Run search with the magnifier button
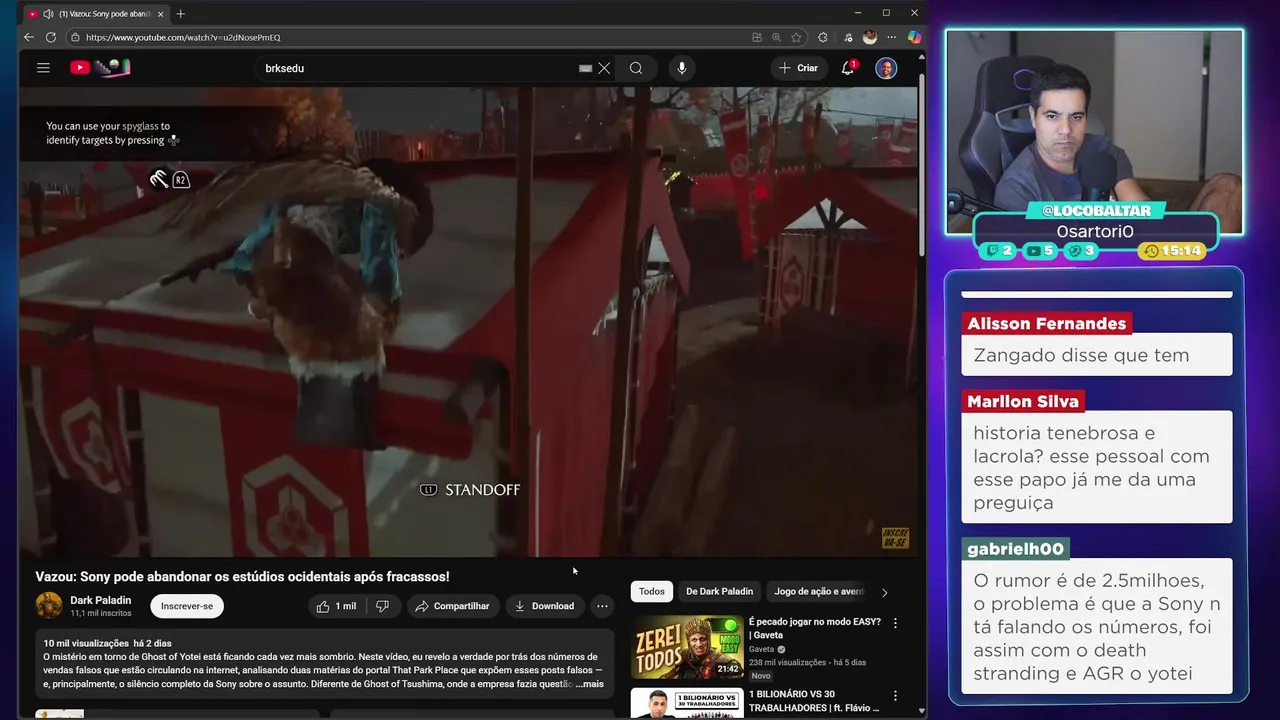Image resolution: width=1280 pixels, height=720 pixels. (636, 68)
